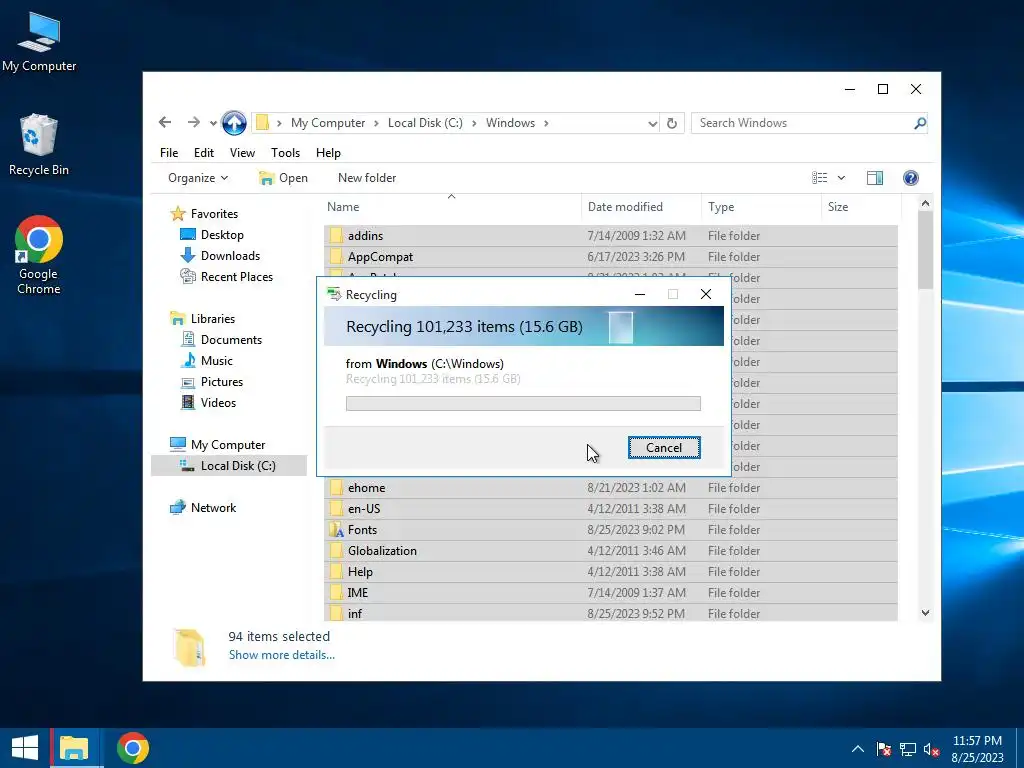Select the ehome folder icon

click(336, 487)
